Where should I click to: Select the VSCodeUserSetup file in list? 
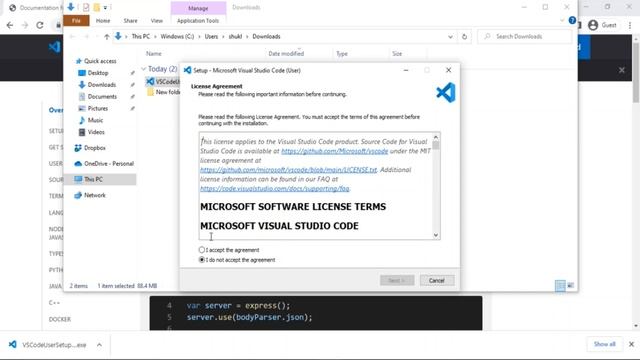pyautogui.click(x=162, y=82)
